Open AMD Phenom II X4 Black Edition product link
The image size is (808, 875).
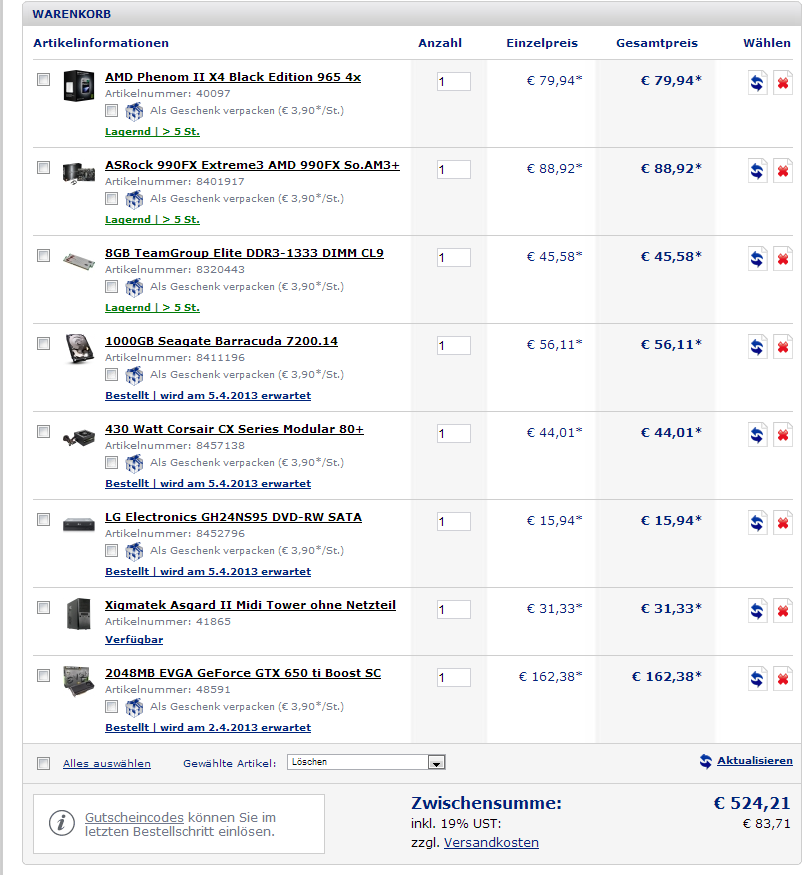(x=233, y=77)
